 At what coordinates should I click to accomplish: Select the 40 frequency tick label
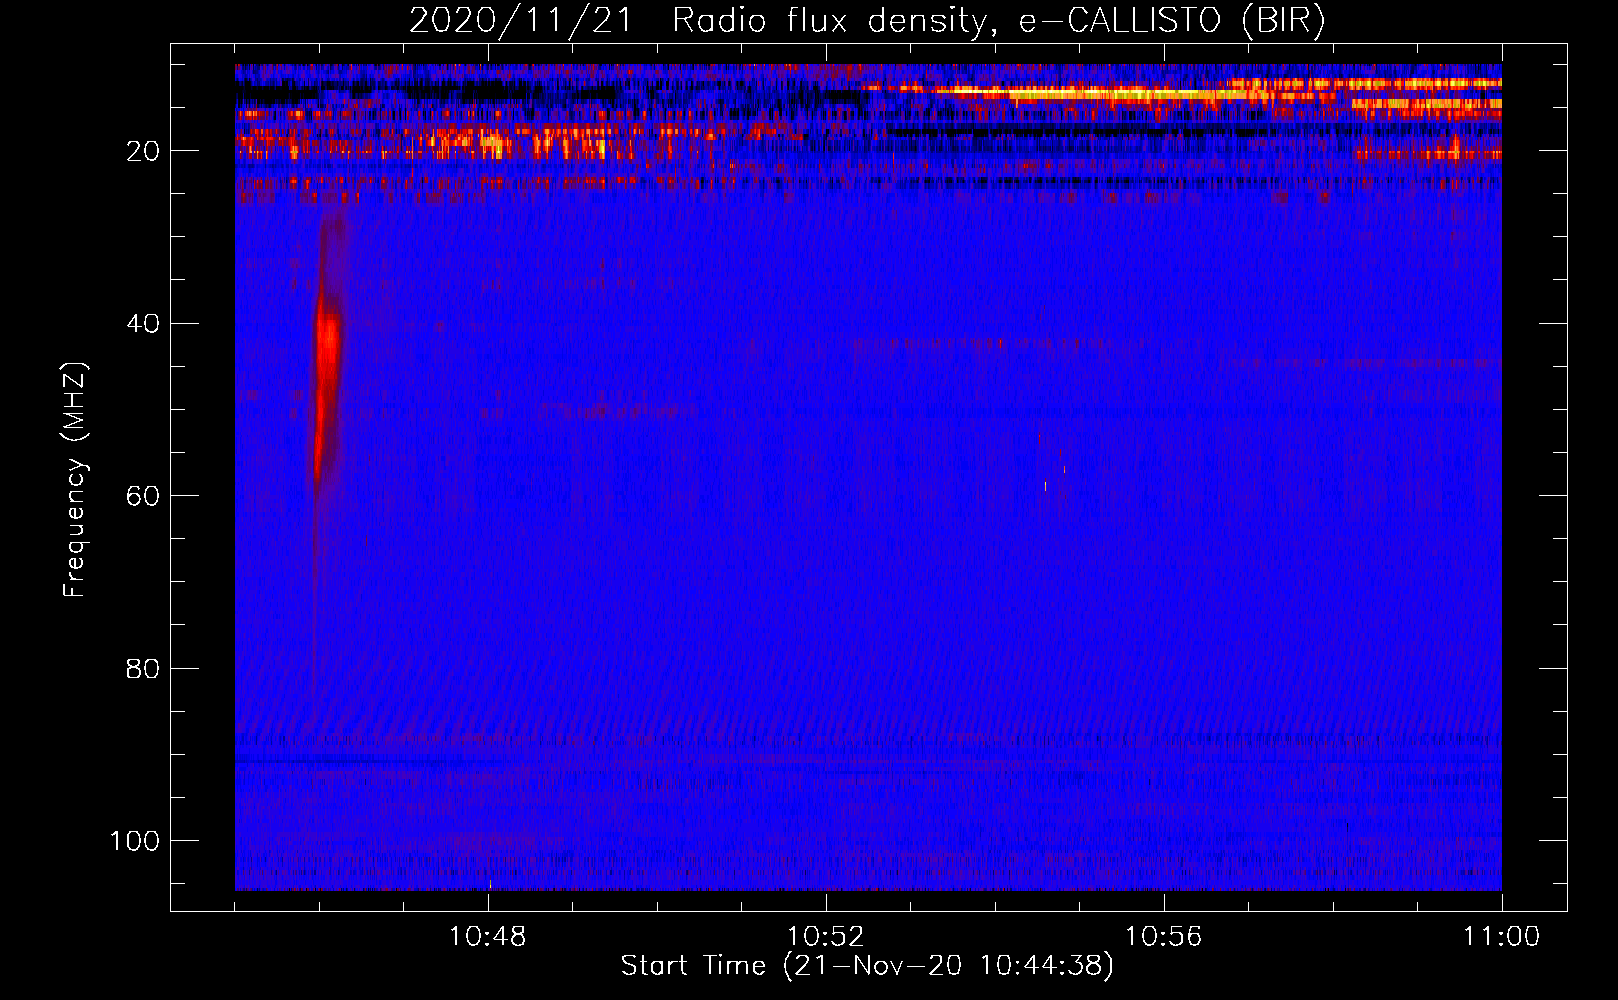click(143, 324)
